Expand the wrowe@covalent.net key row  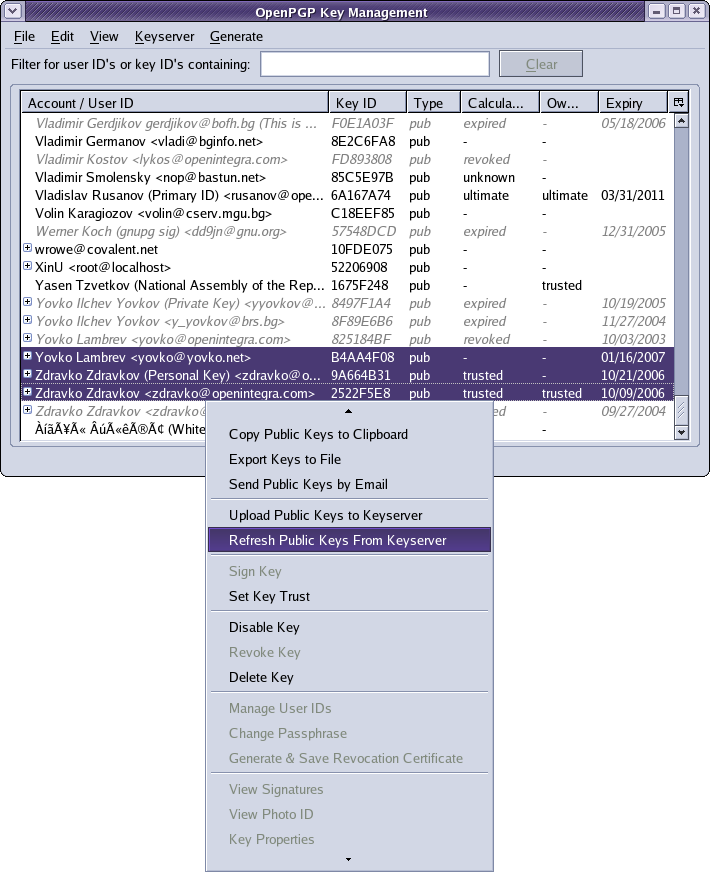[27, 248]
